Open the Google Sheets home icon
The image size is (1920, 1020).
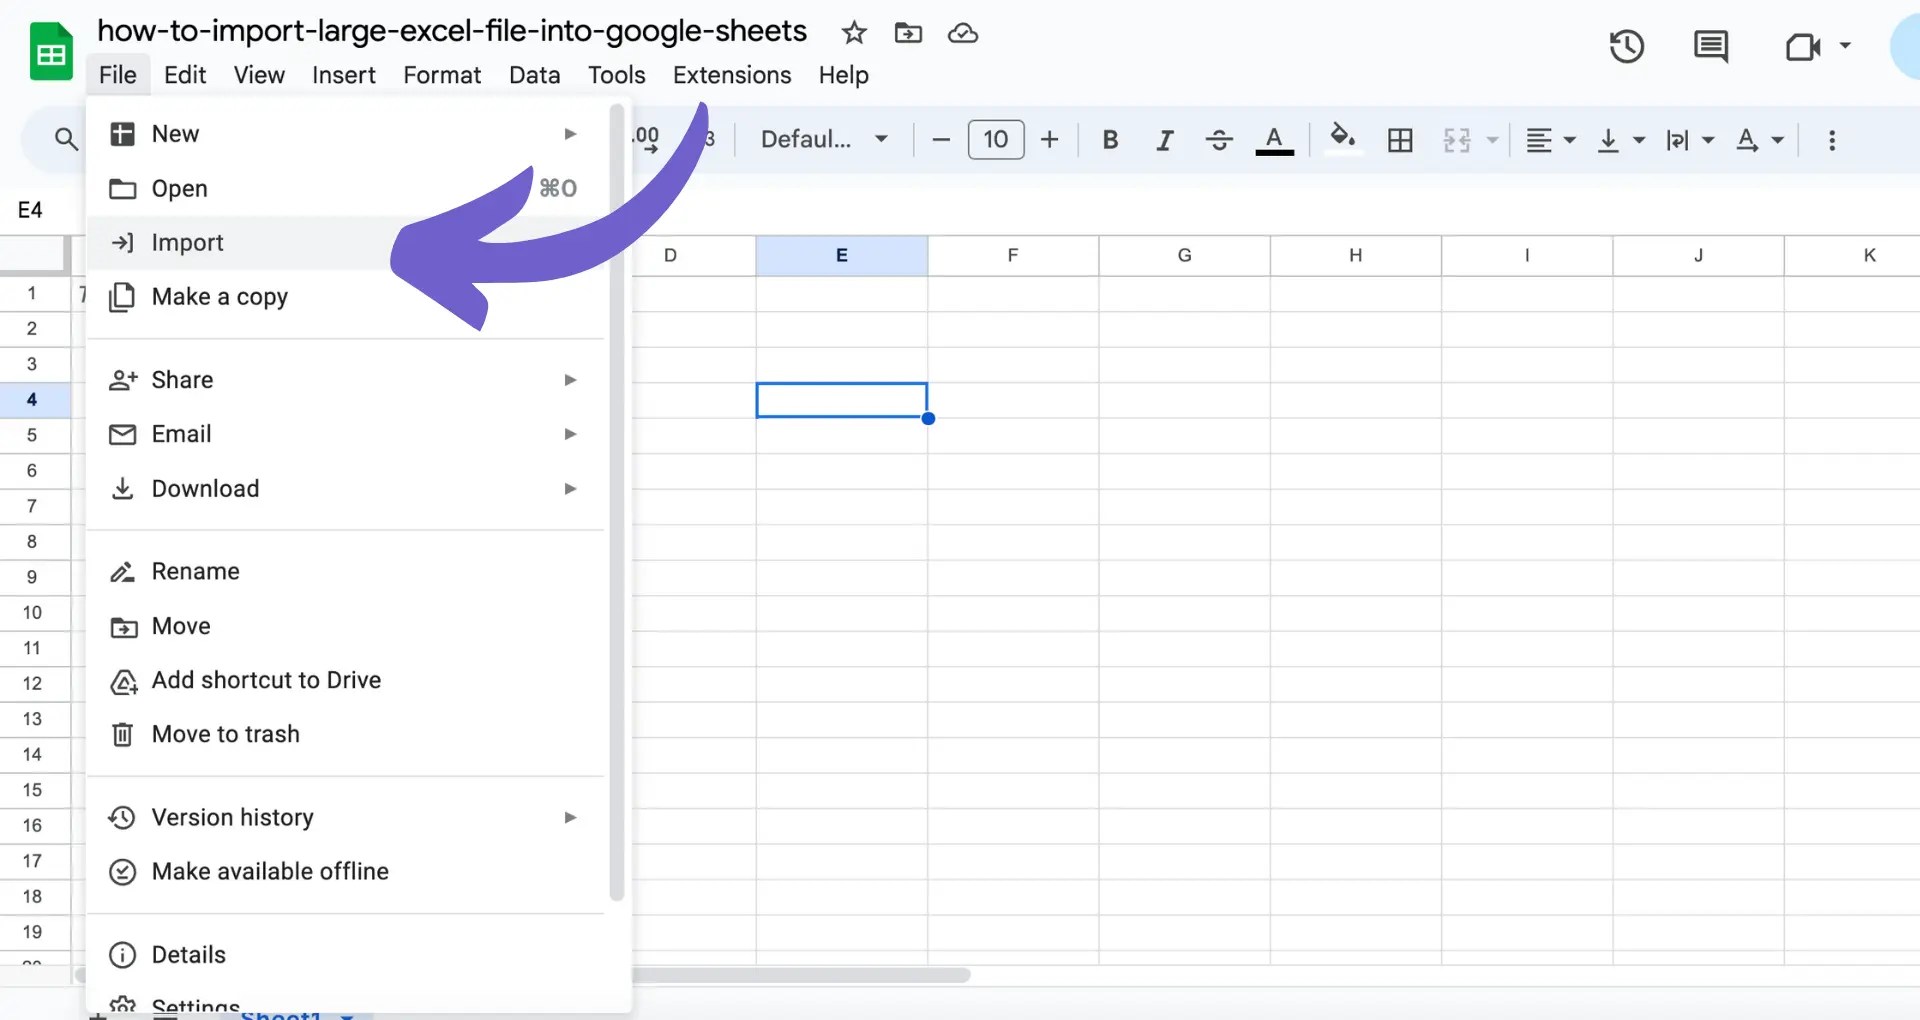49,51
